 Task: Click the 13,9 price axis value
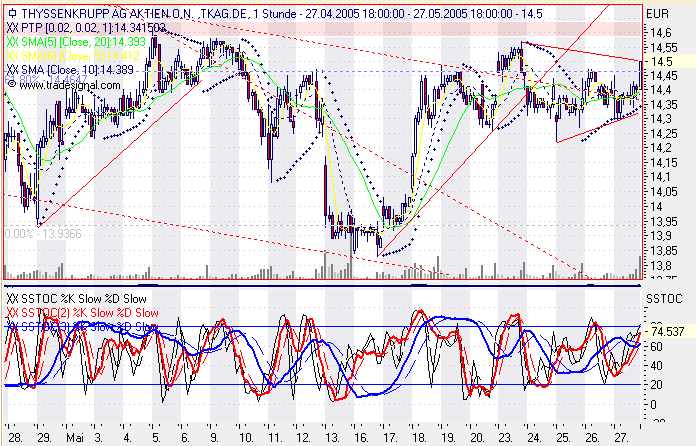(661, 236)
